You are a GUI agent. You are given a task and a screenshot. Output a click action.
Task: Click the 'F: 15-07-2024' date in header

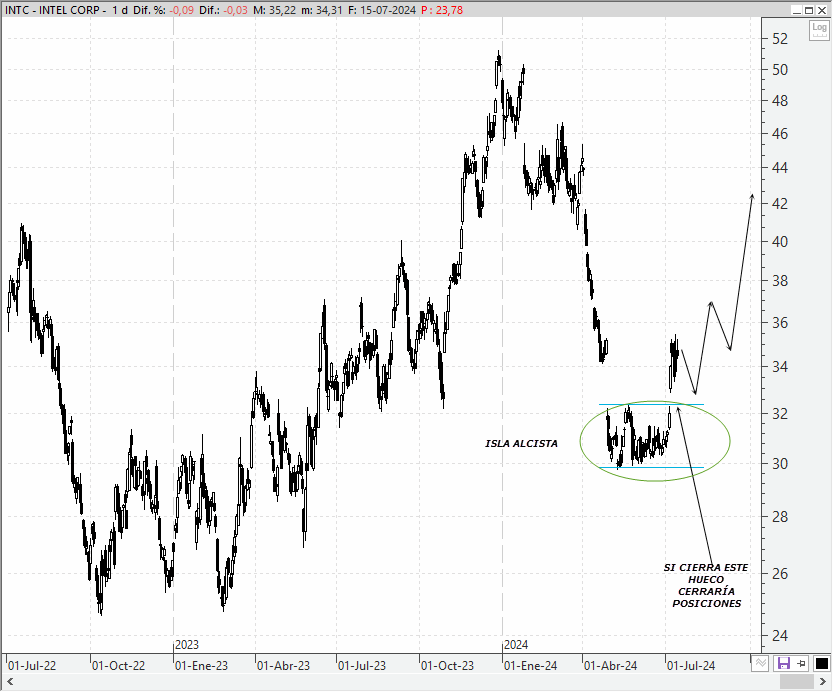pos(382,10)
